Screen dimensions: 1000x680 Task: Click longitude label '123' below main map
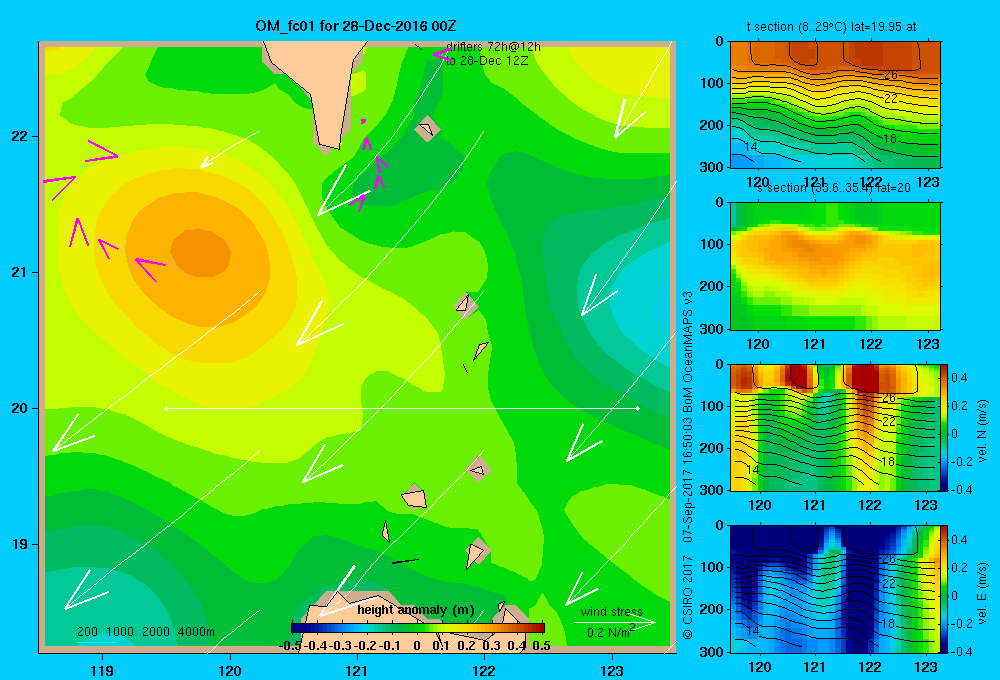[612, 670]
